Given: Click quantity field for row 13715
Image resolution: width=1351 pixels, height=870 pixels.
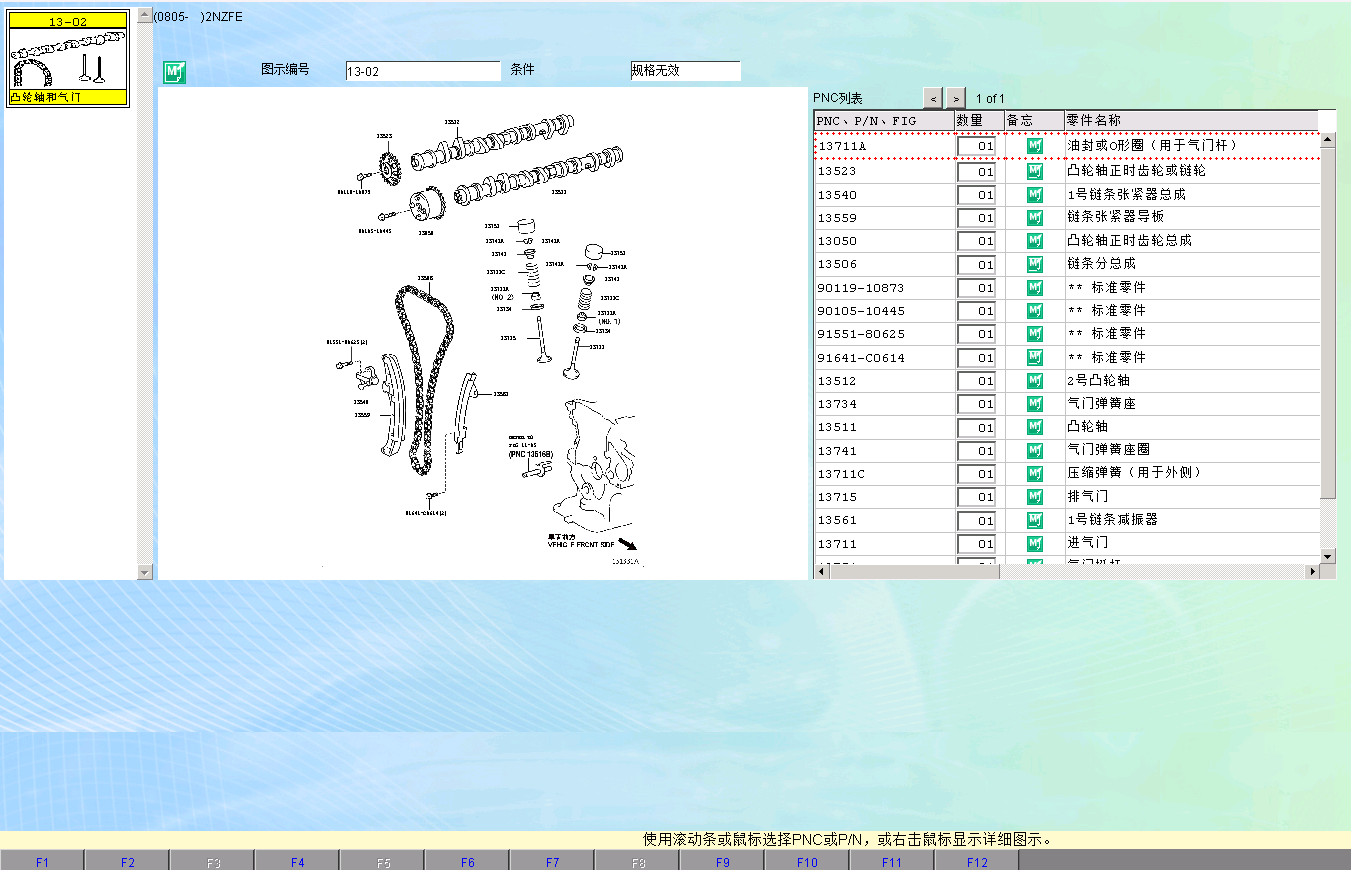Looking at the screenshot, I should 976,497.
